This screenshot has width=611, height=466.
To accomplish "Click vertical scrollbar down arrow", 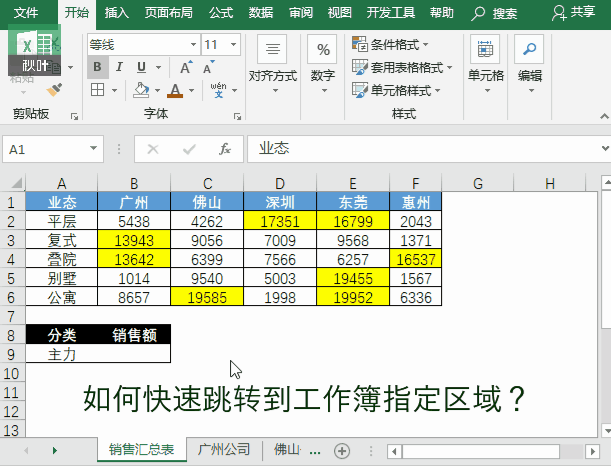I will [x=606, y=431].
